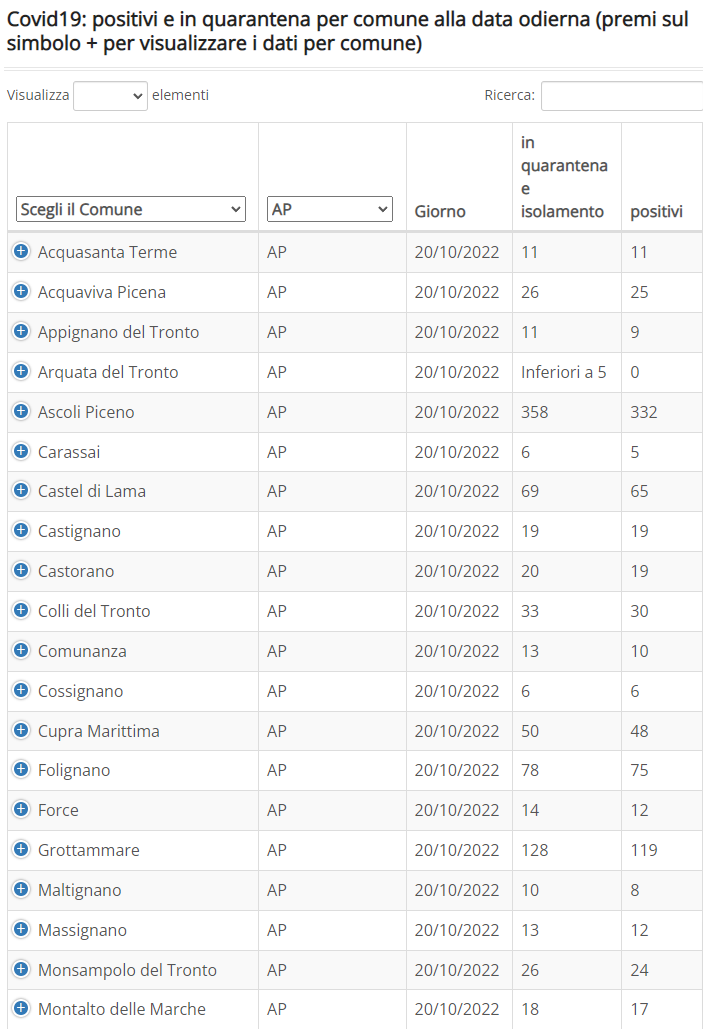
Task: Show details for Folignano with plus icon
Action: pyautogui.click(x=21, y=769)
